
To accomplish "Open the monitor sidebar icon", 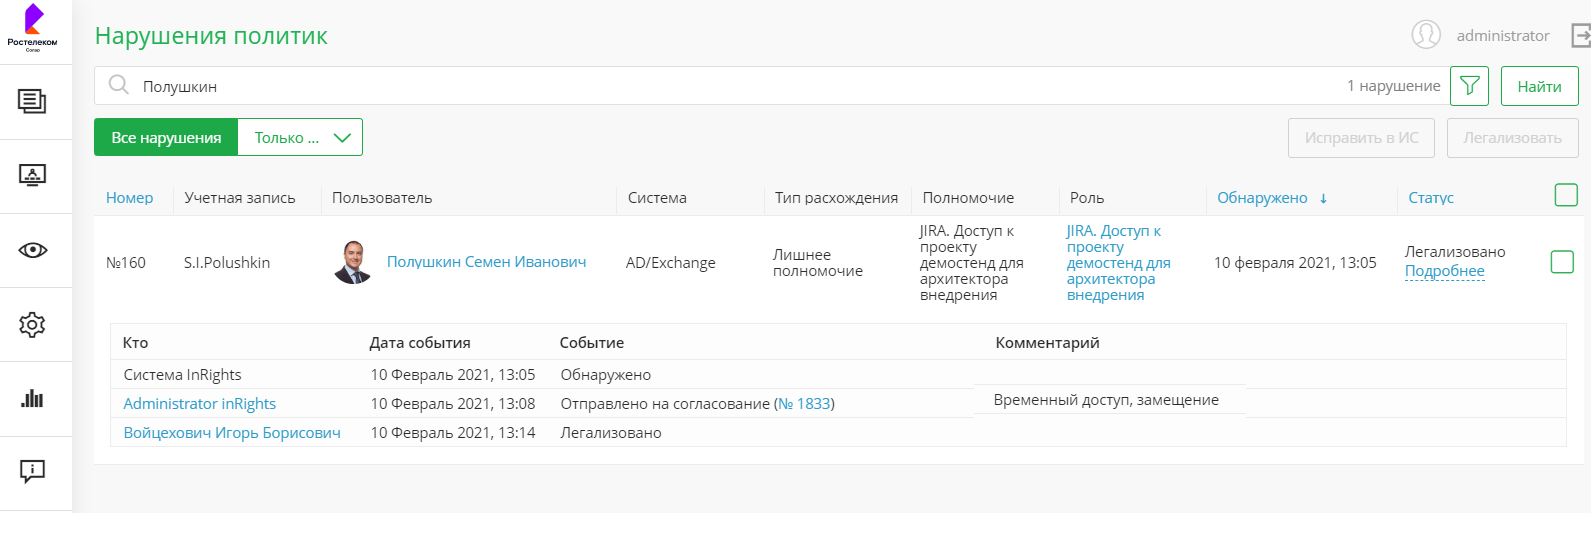I will (32, 176).
